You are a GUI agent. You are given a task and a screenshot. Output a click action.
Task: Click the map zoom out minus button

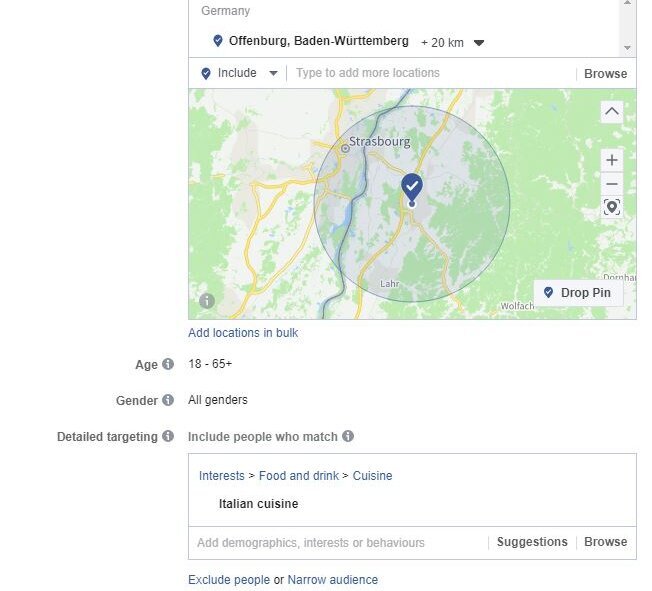(612, 184)
